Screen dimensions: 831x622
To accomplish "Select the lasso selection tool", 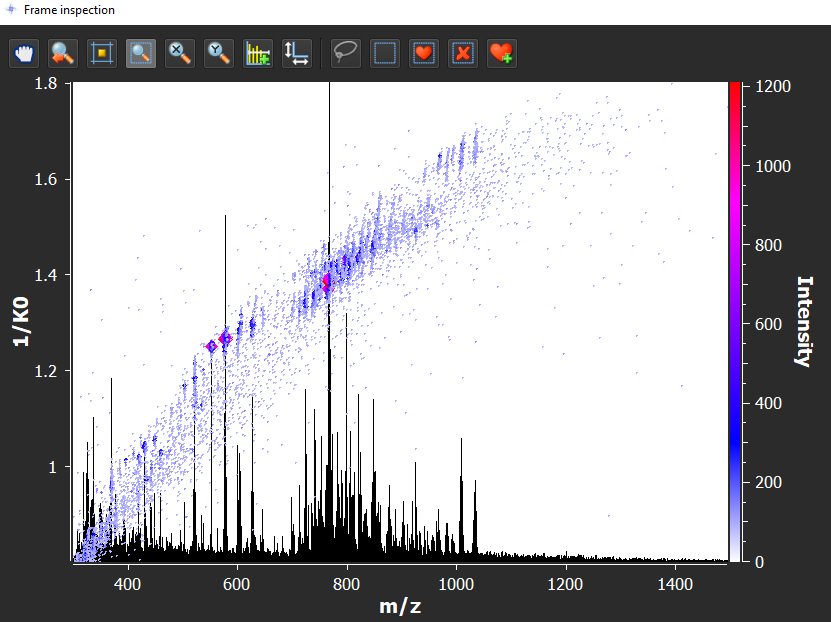I will [x=346, y=53].
